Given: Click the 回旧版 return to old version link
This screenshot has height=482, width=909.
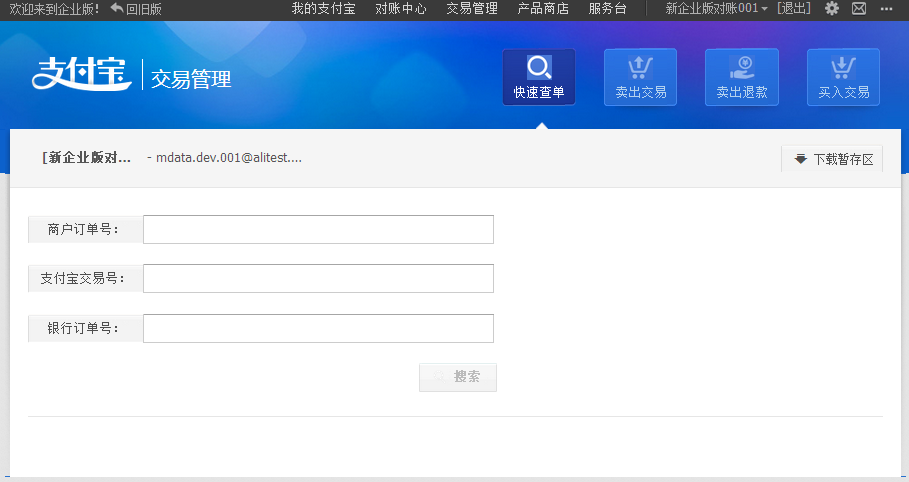Looking at the screenshot, I should click(144, 9).
